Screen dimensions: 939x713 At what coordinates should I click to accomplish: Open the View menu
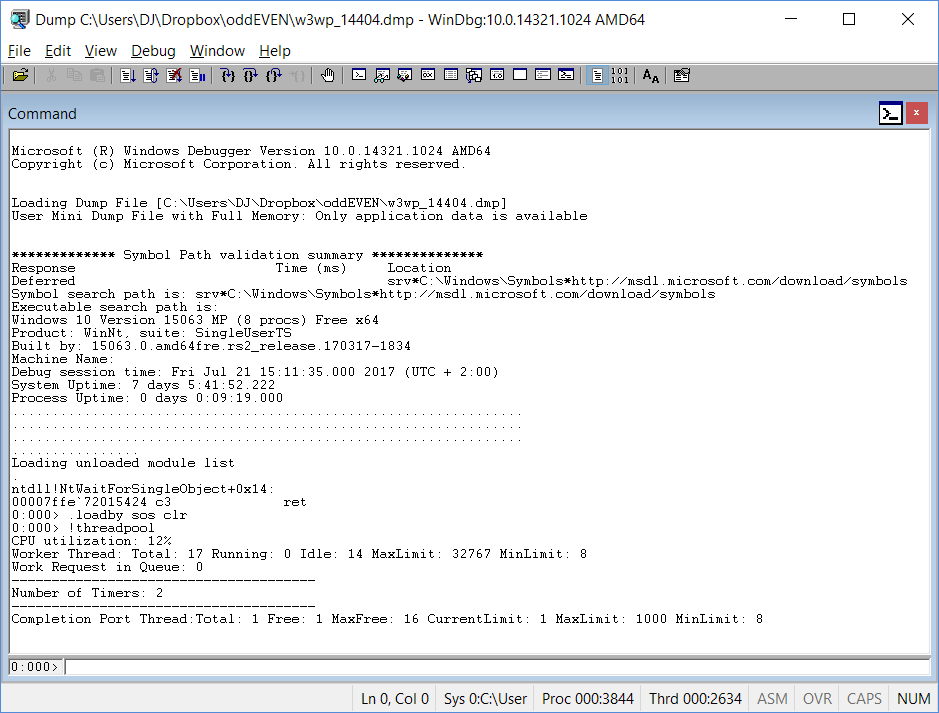click(x=101, y=51)
